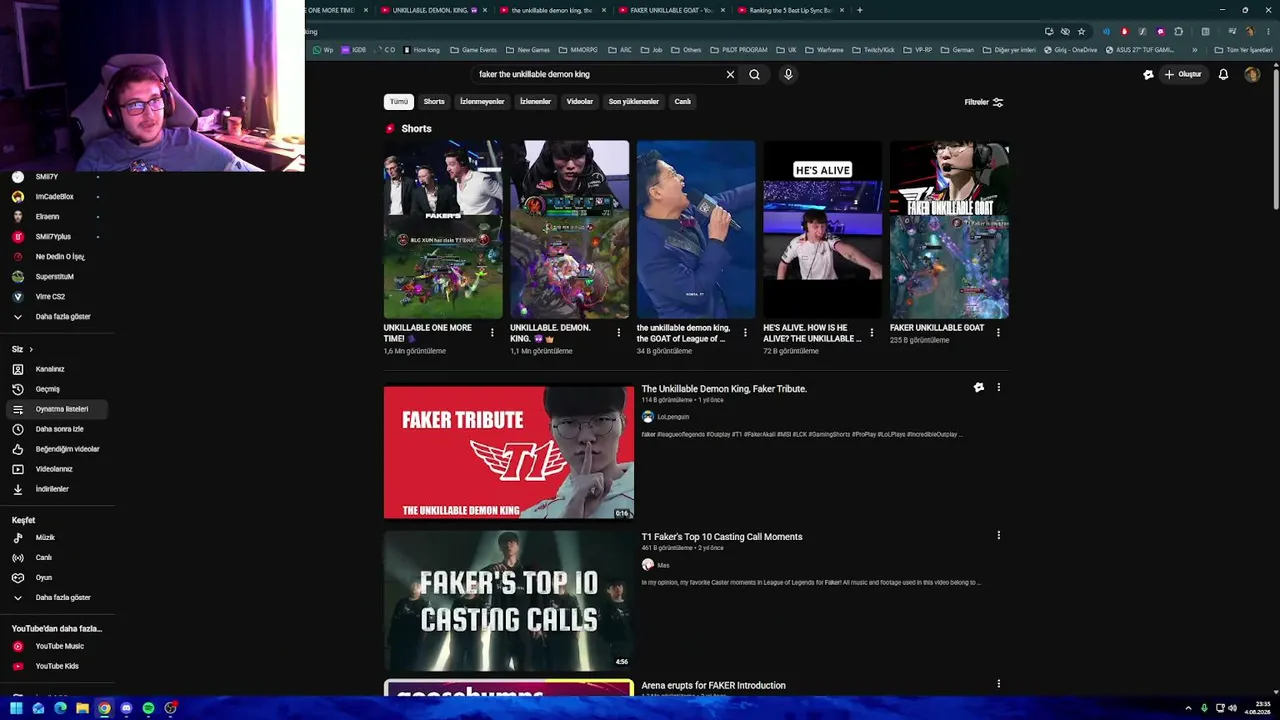This screenshot has width=1280, height=720.
Task: Open Faker's Top 10 Casting Calls thumbnail
Action: click(x=509, y=600)
